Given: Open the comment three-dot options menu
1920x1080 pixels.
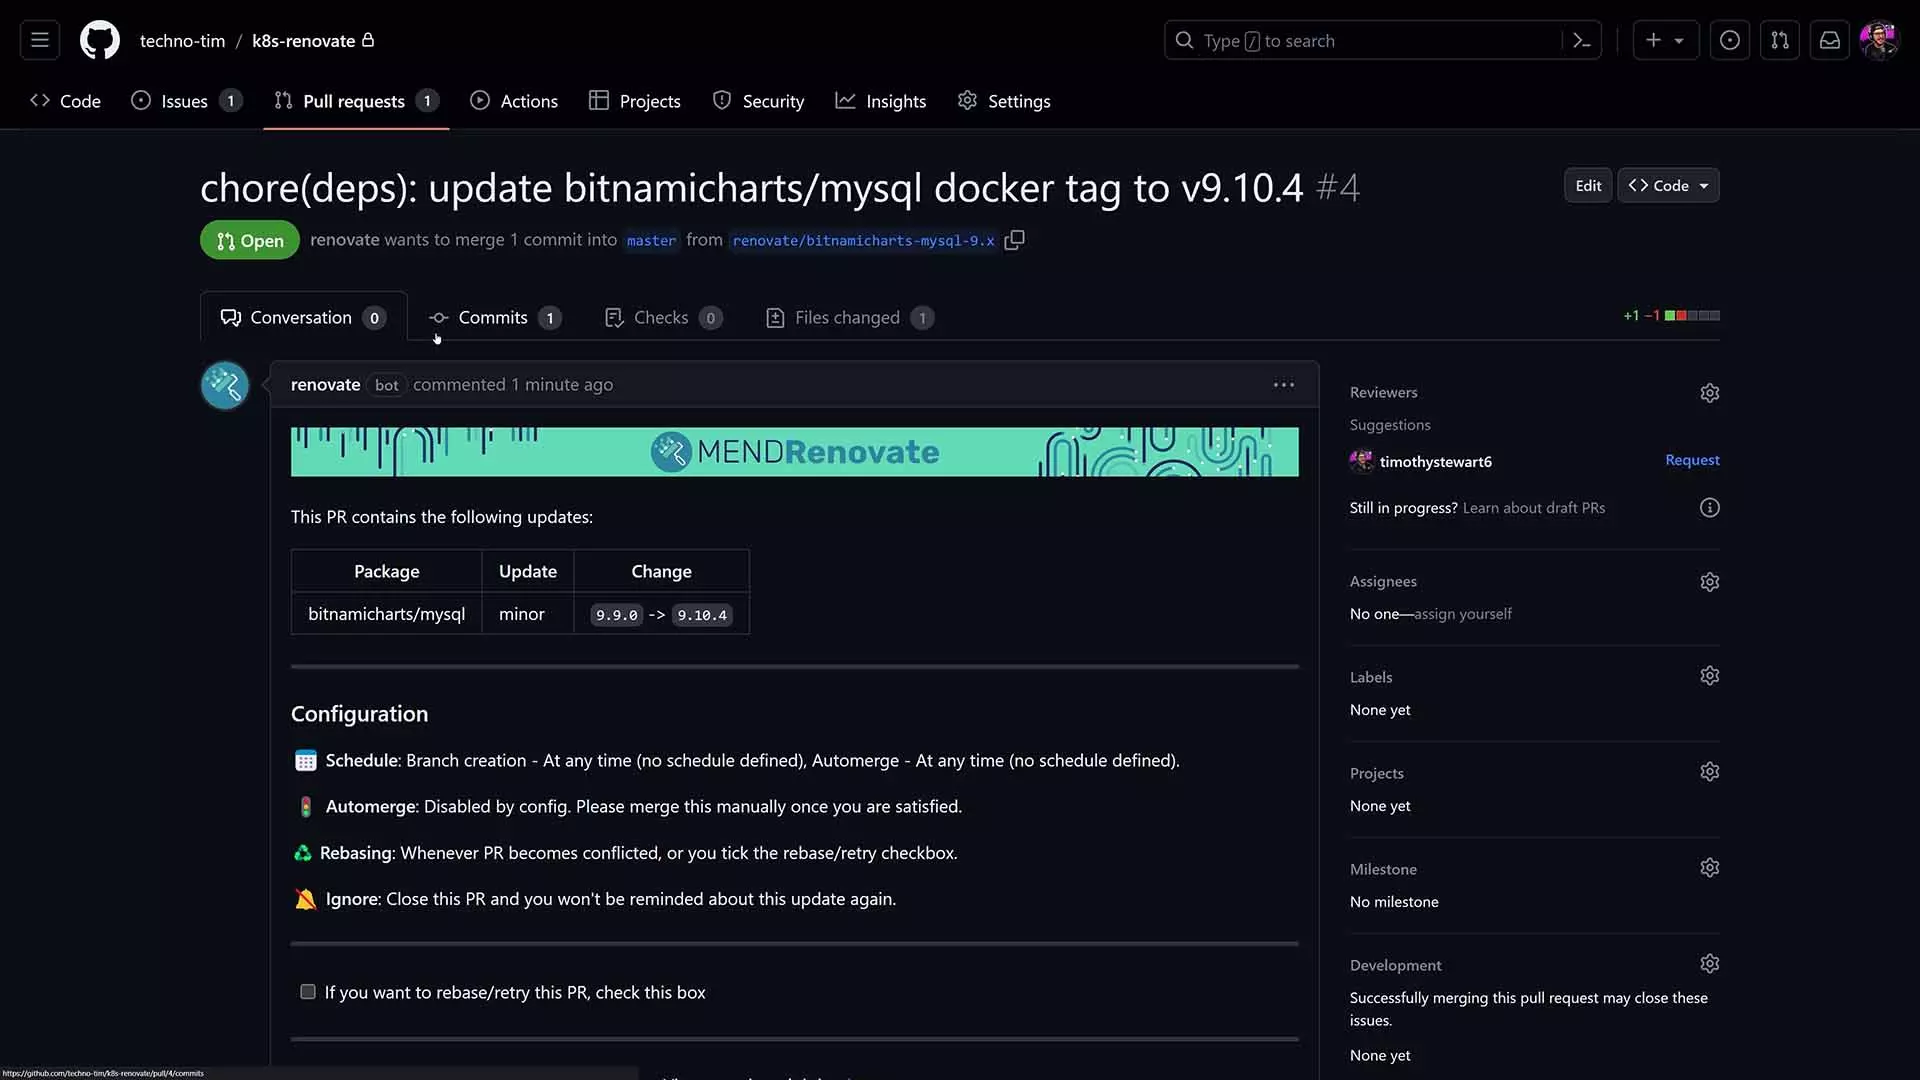Looking at the screenshot, I should point(1284,384).
